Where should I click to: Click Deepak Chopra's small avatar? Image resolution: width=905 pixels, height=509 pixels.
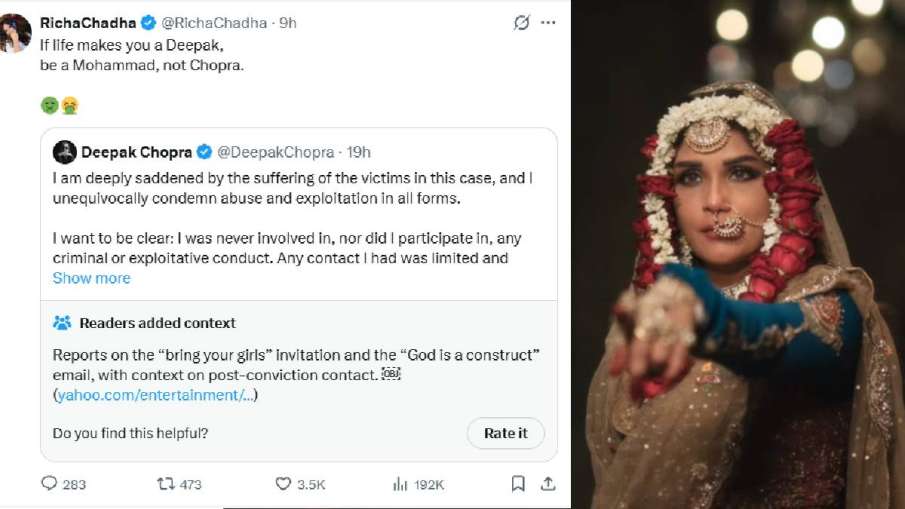[x=65, y=152]
